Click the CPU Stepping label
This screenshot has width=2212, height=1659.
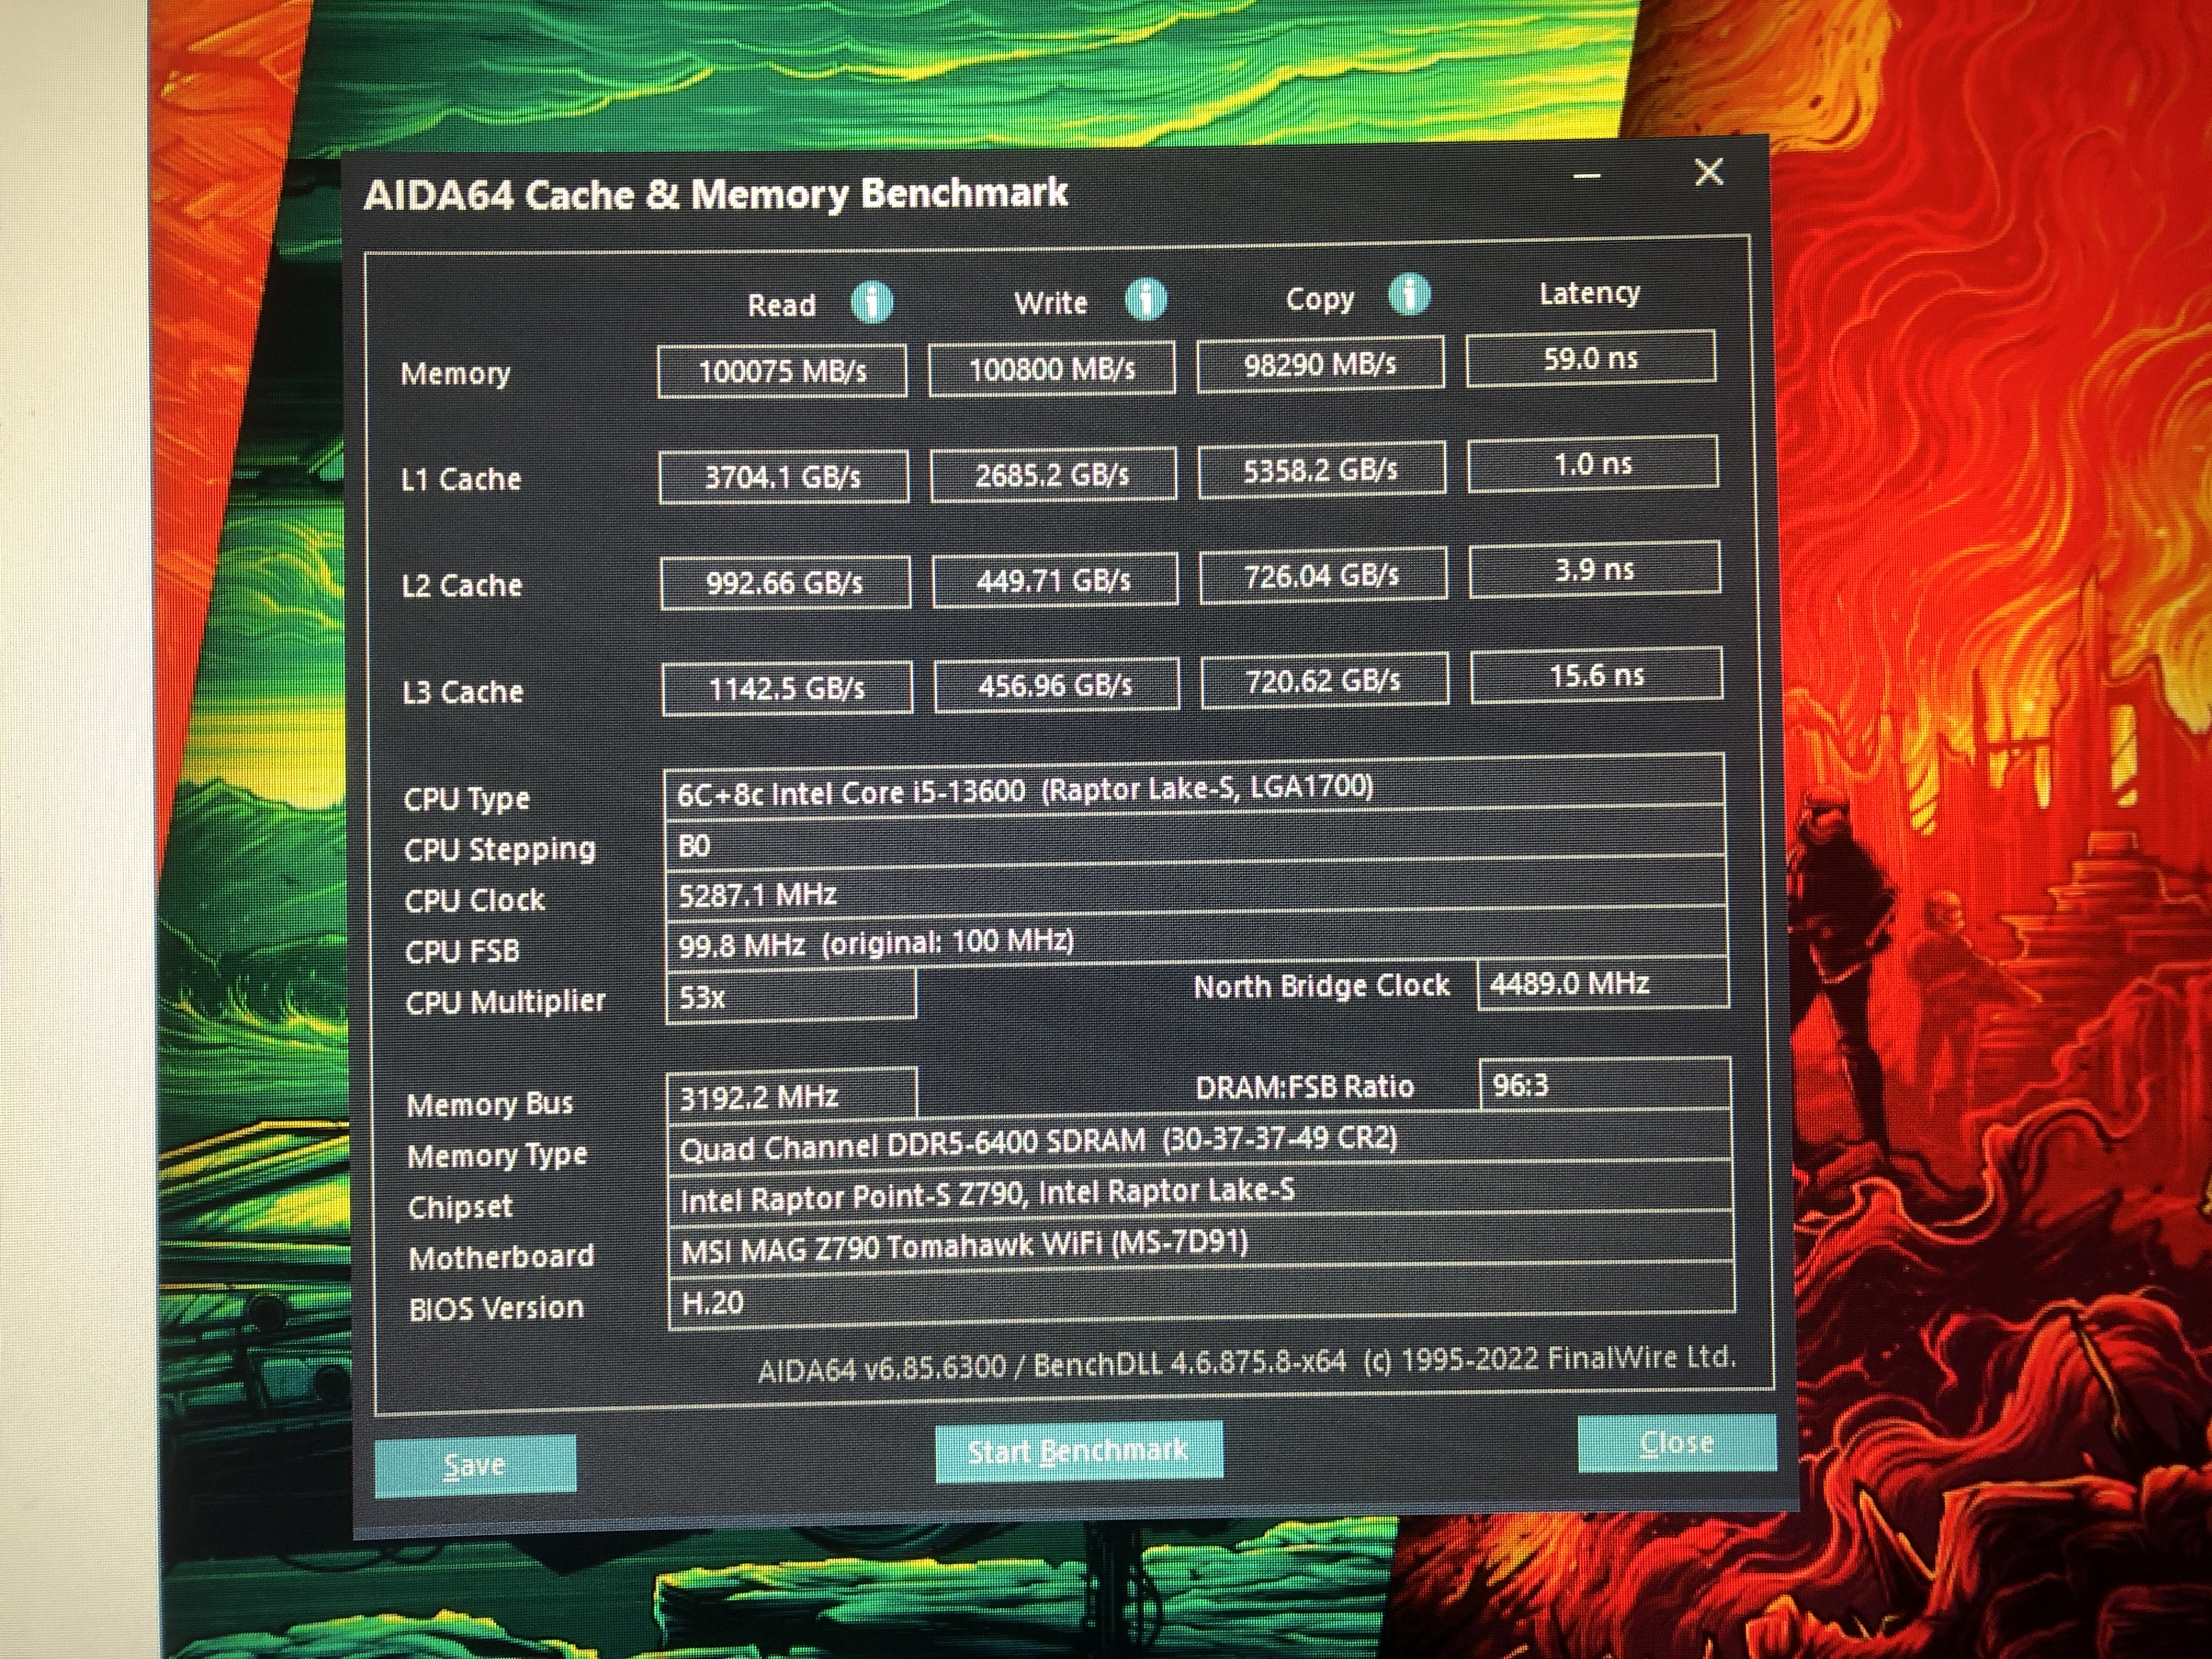[x=500, y=849]
